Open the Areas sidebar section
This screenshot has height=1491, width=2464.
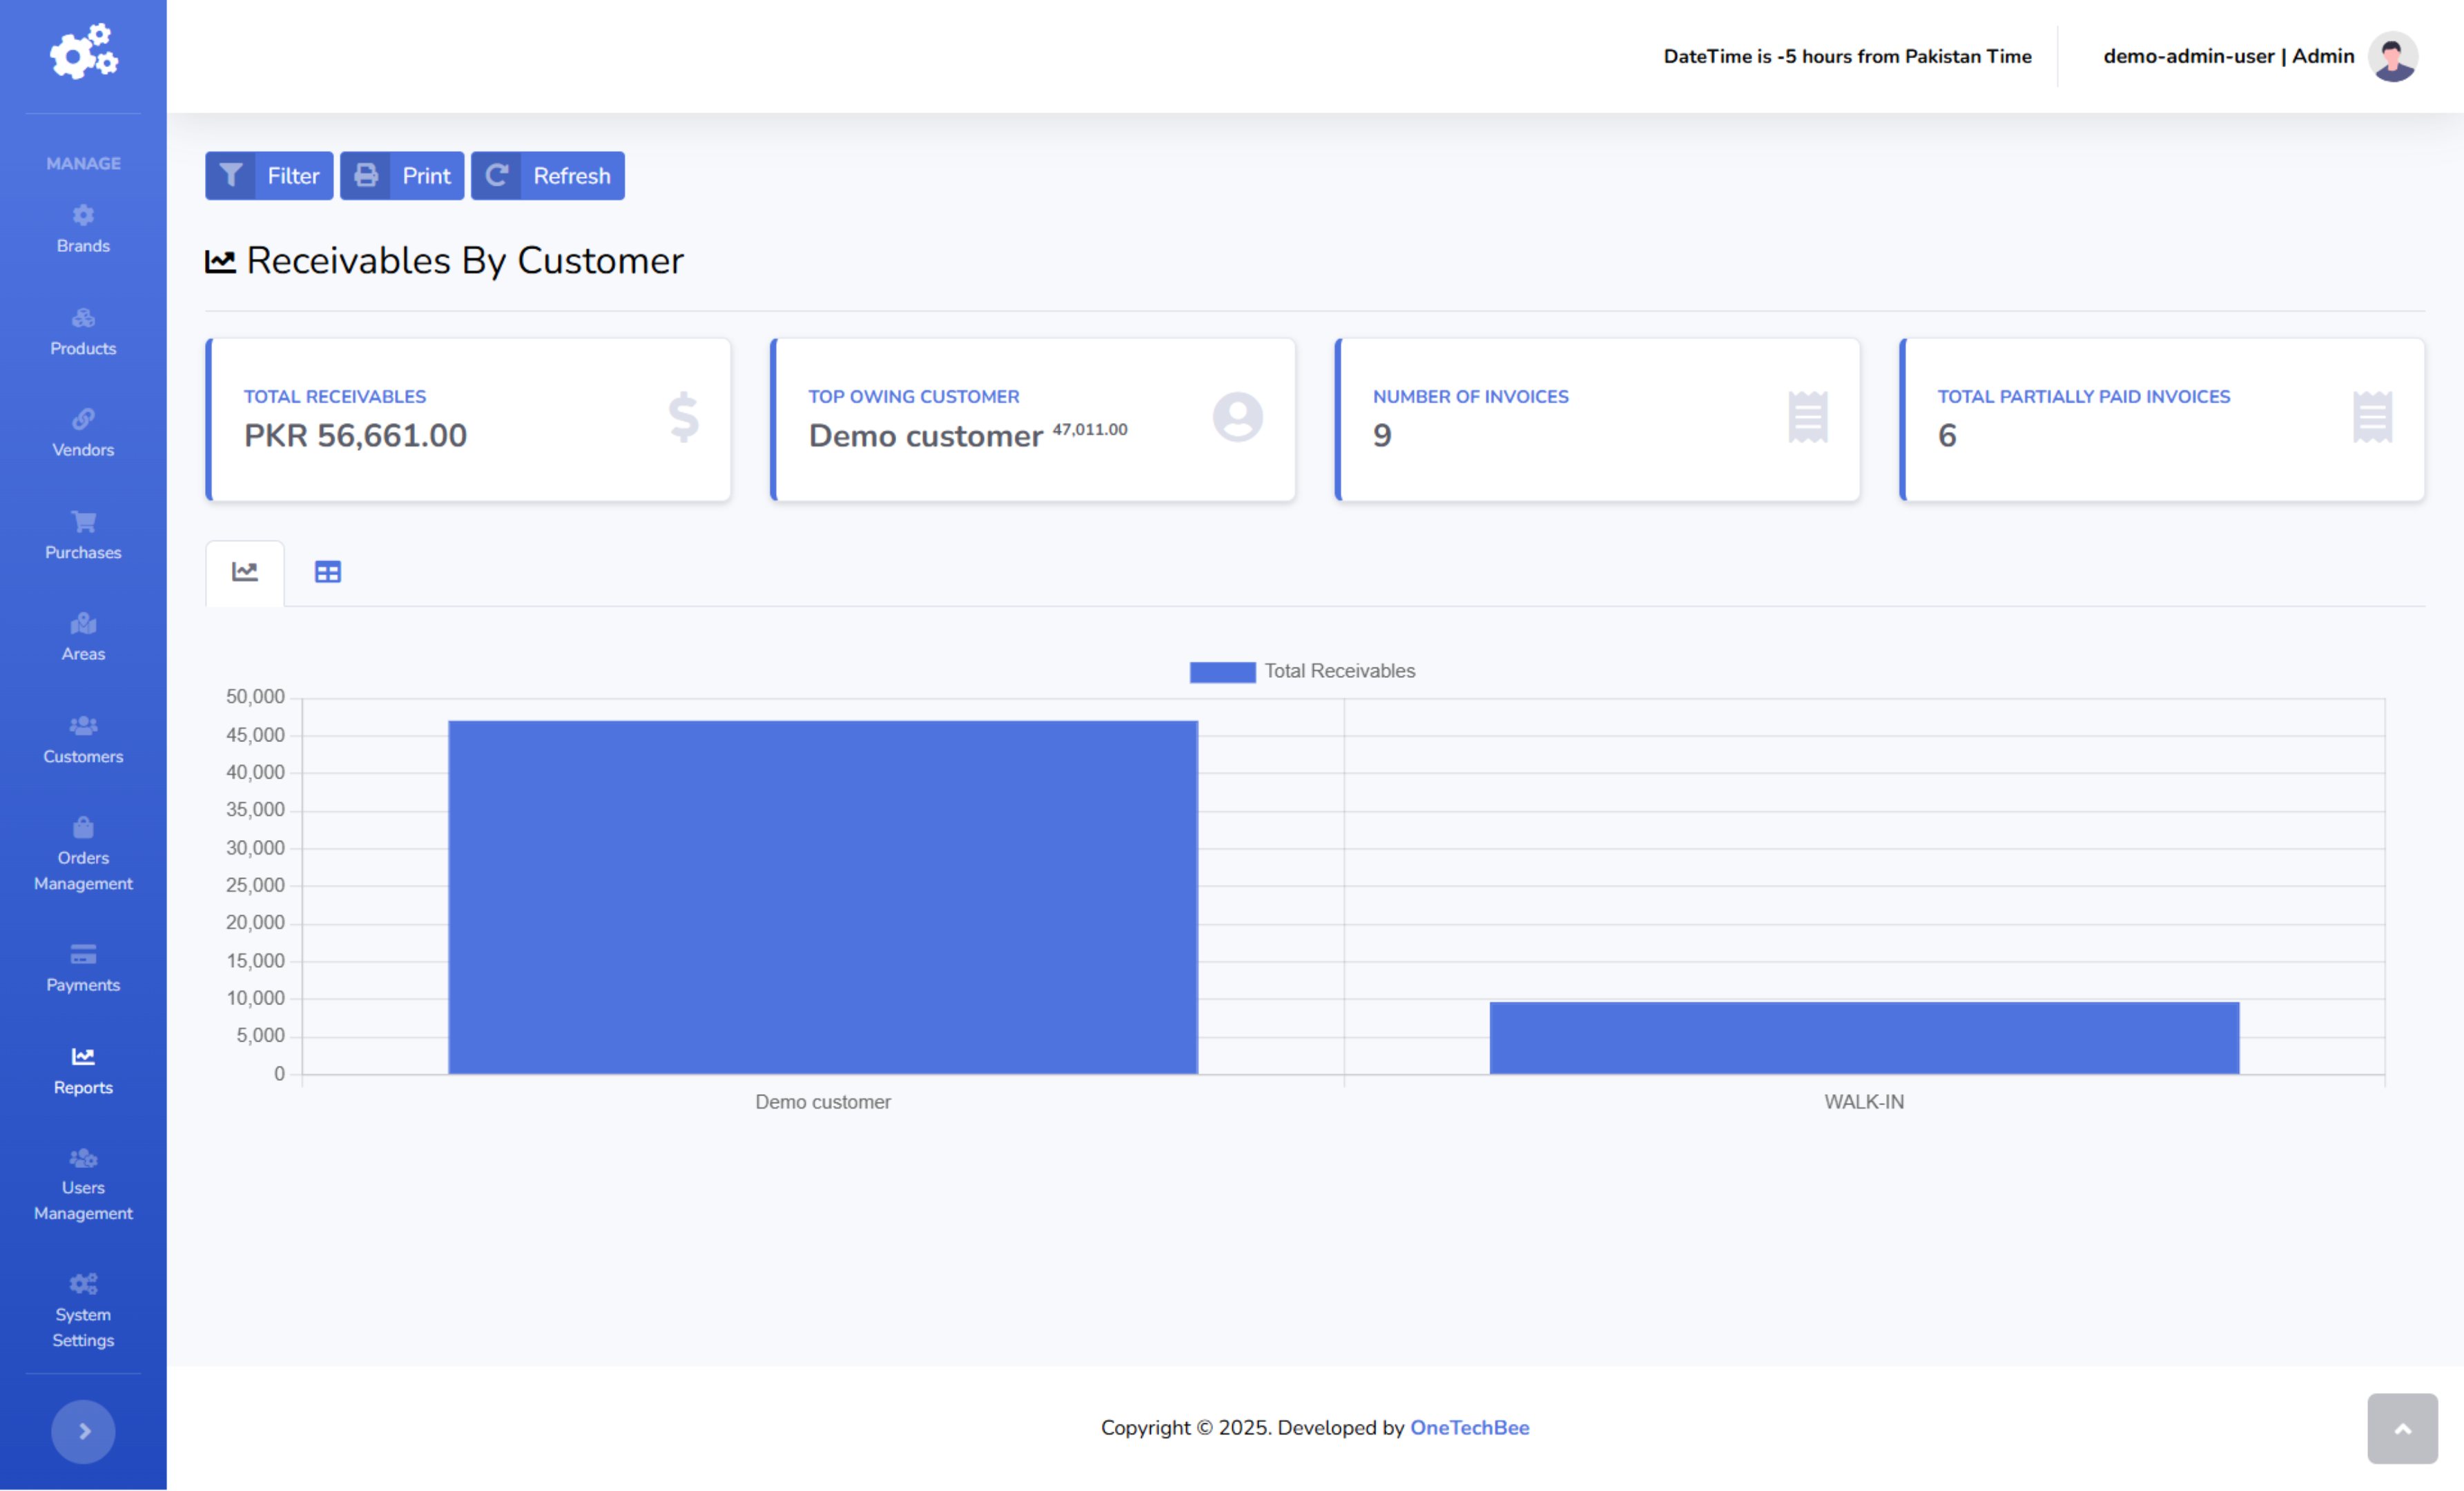pos(83,638)
